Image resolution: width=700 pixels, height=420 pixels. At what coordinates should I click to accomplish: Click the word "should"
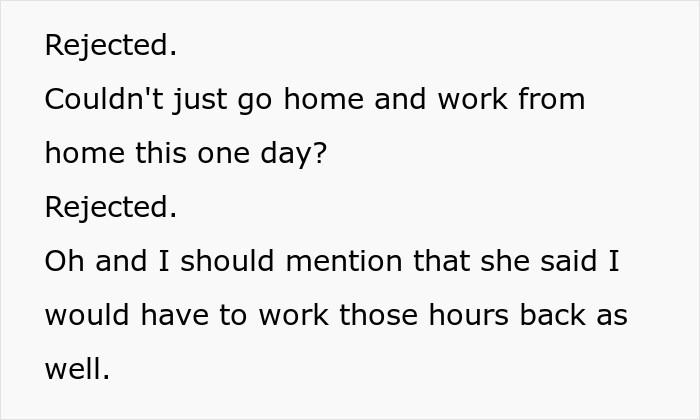[x=227, y=261]
